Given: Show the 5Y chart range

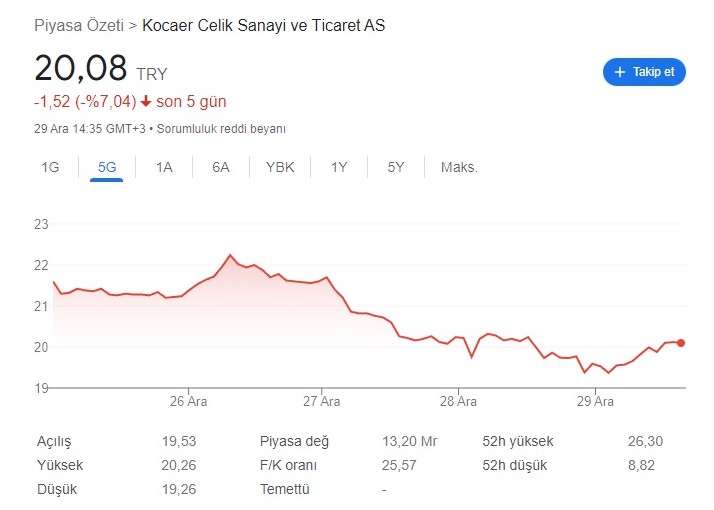Looking at the screenshot, I should pyautogui.click(x=396, y=167).
